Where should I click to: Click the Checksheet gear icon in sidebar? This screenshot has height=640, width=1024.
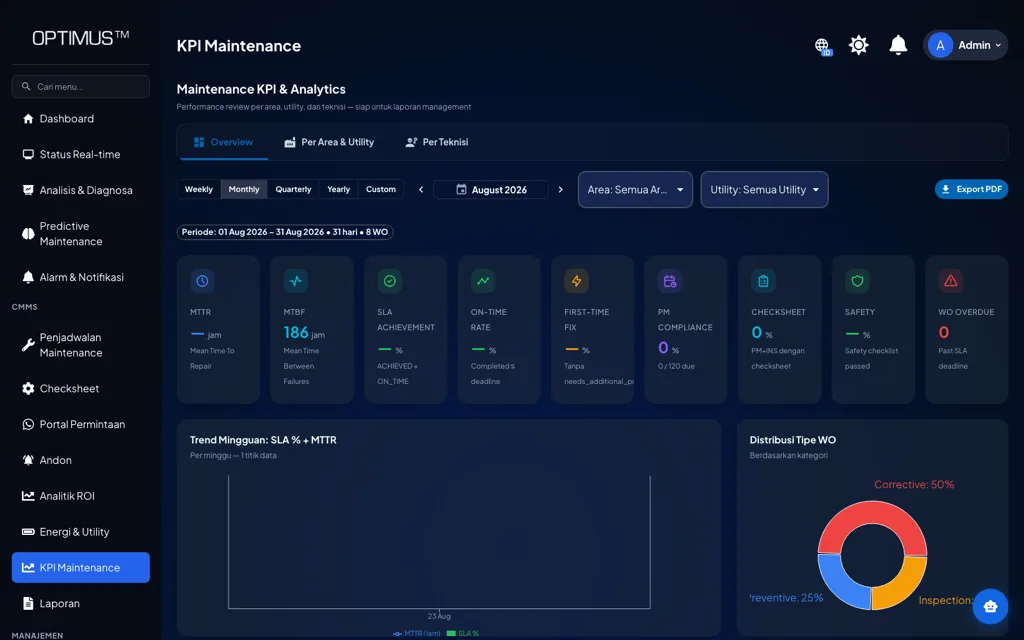tap(28, 389)
